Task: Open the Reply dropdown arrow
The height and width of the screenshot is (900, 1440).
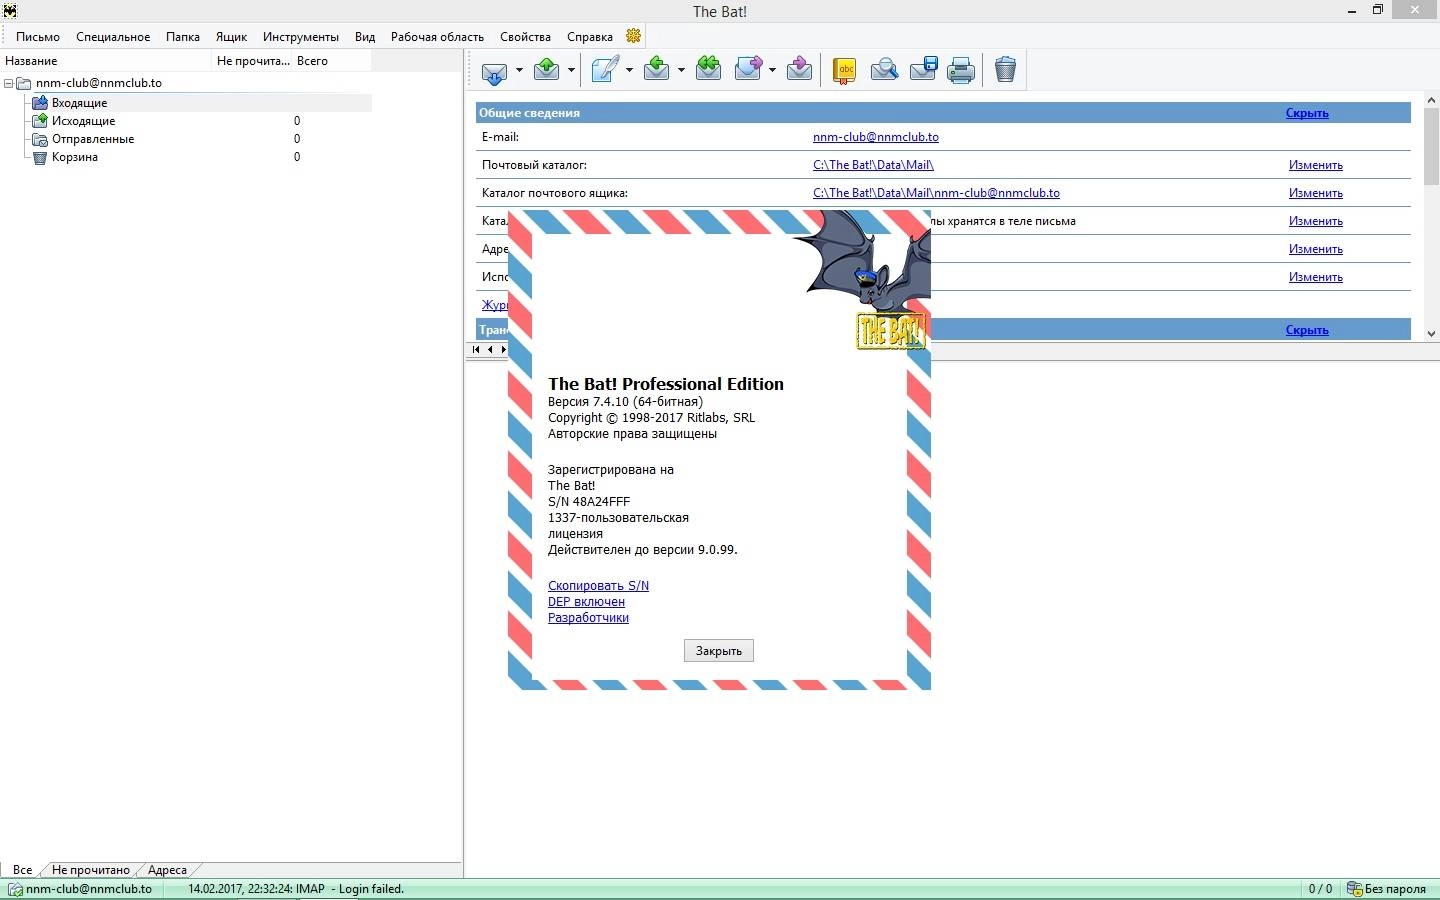Action: (681, 70)
